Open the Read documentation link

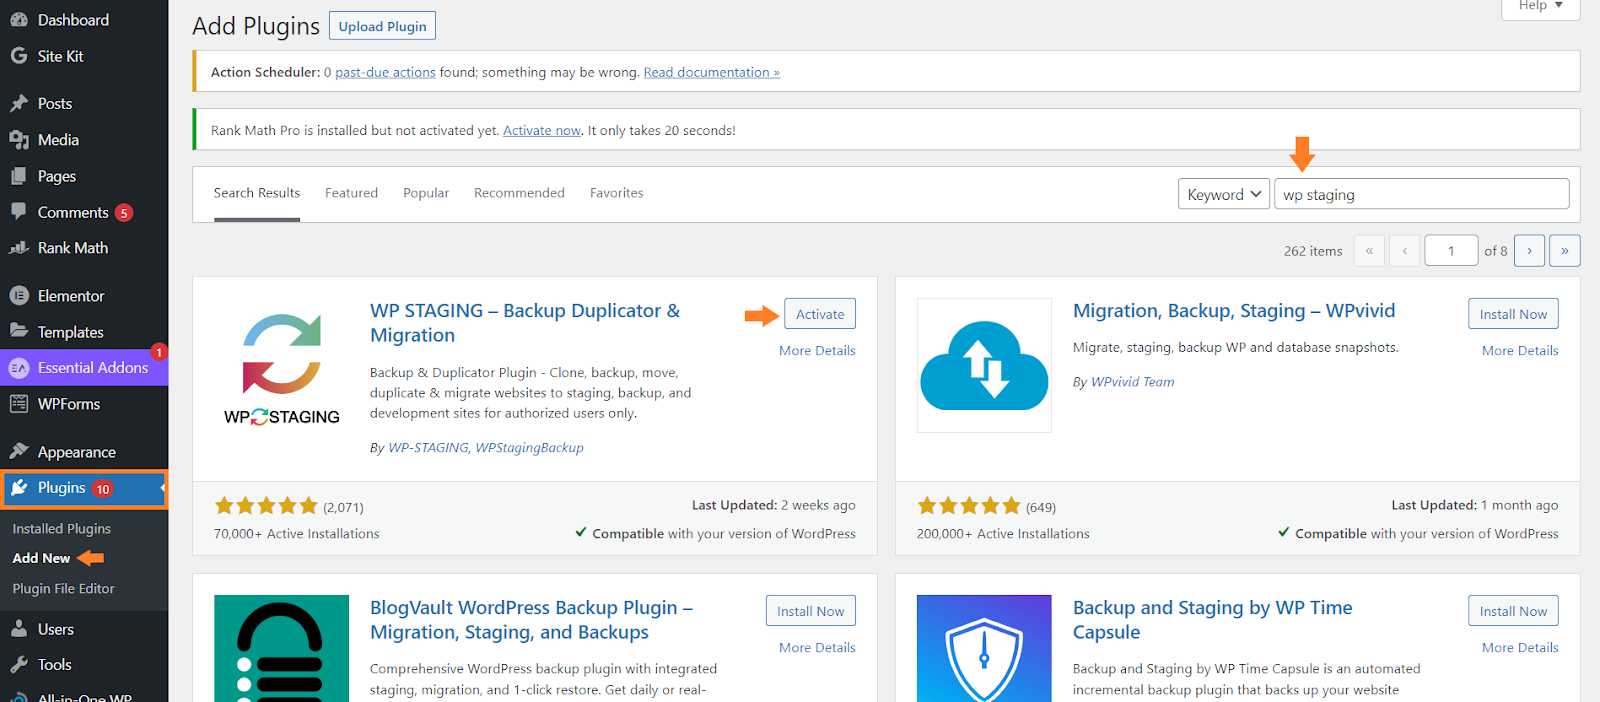point(711,73)
